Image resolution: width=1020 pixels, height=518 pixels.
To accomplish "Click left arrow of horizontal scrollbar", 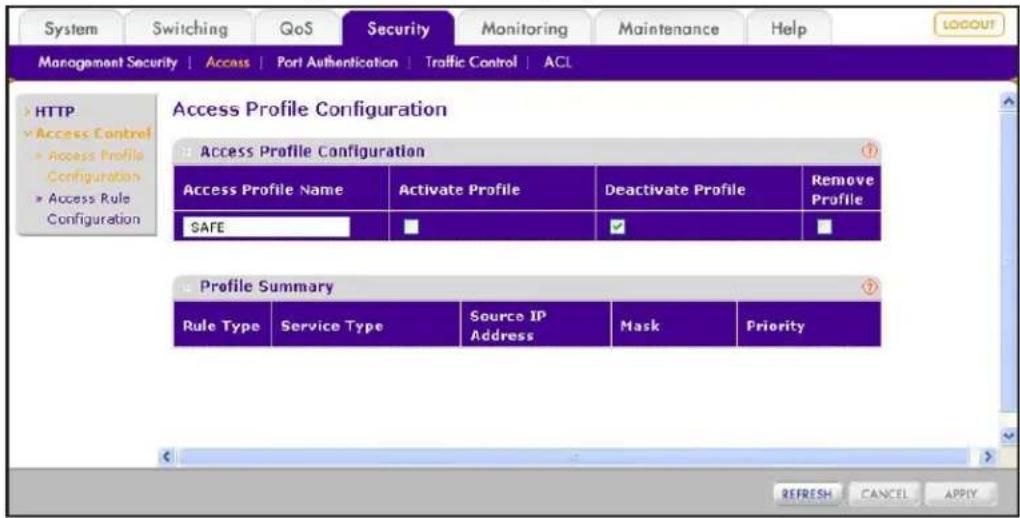I will pos(167,457).
